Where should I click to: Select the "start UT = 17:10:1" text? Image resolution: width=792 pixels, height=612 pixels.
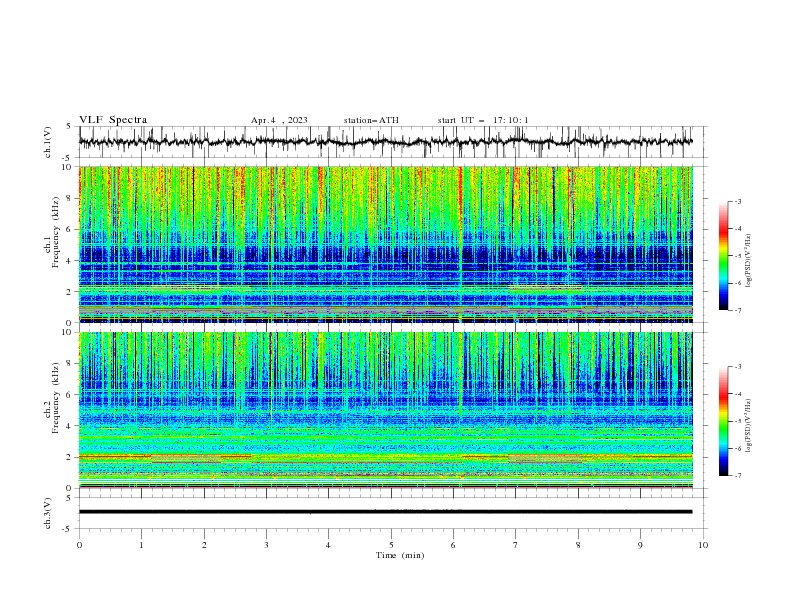pyautogui.click(x=483, y=120)
